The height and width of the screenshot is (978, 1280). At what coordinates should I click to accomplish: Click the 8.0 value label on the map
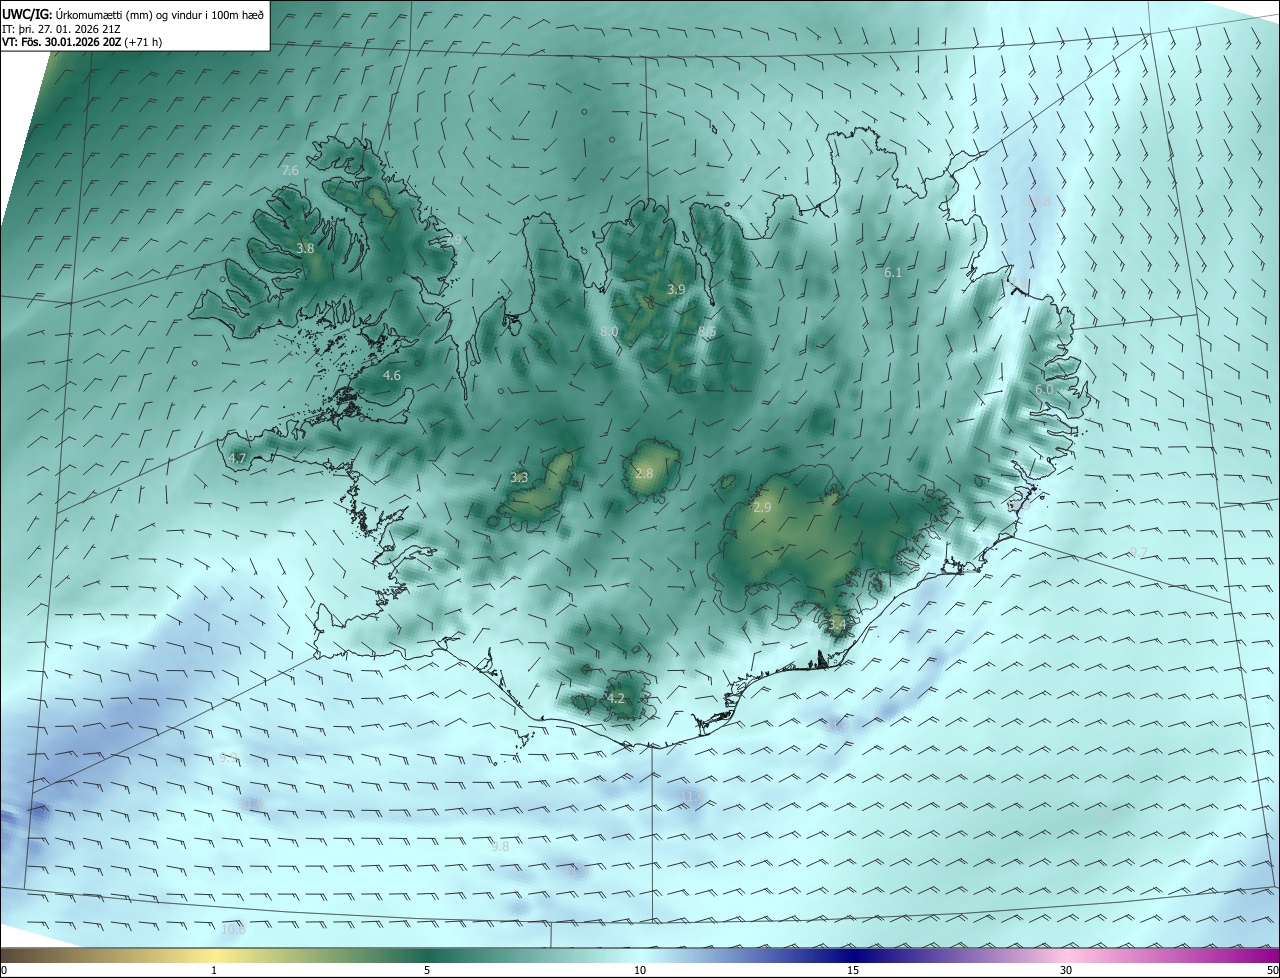click(x=609, y=331)
